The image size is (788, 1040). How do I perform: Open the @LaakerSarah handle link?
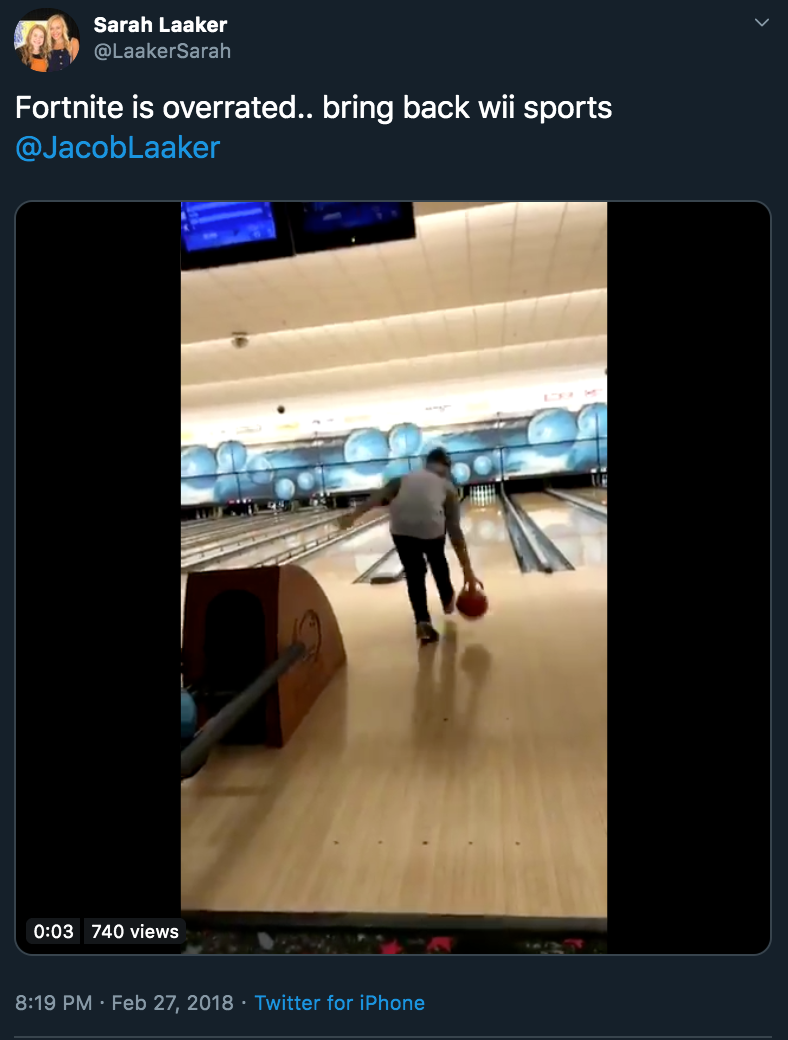pyautogui.click(x=163, y=51)
